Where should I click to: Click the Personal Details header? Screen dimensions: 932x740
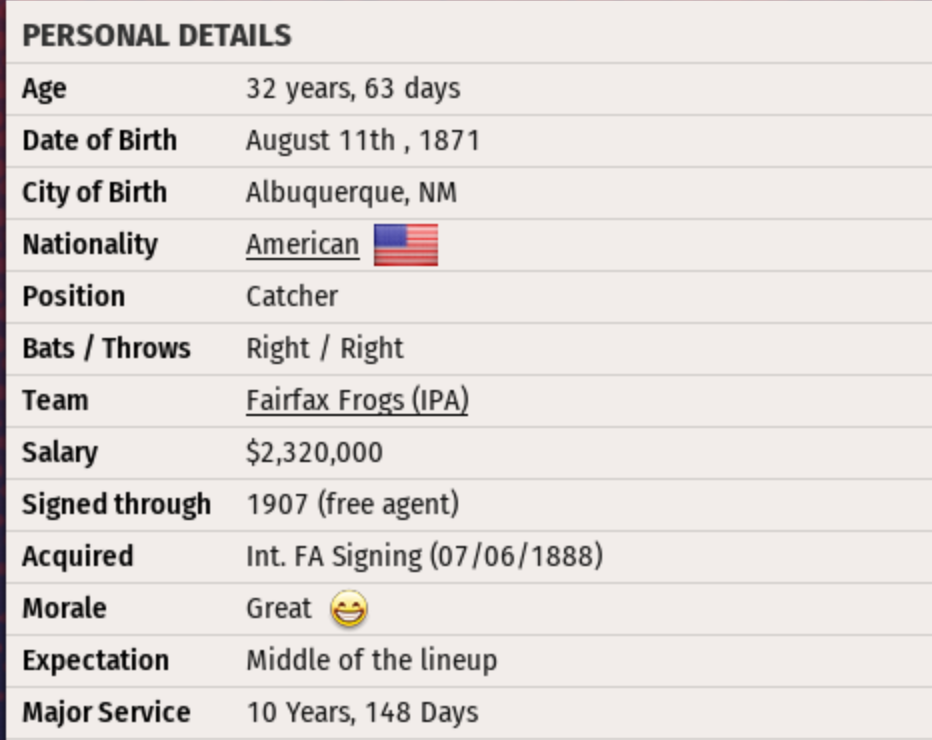157,36
